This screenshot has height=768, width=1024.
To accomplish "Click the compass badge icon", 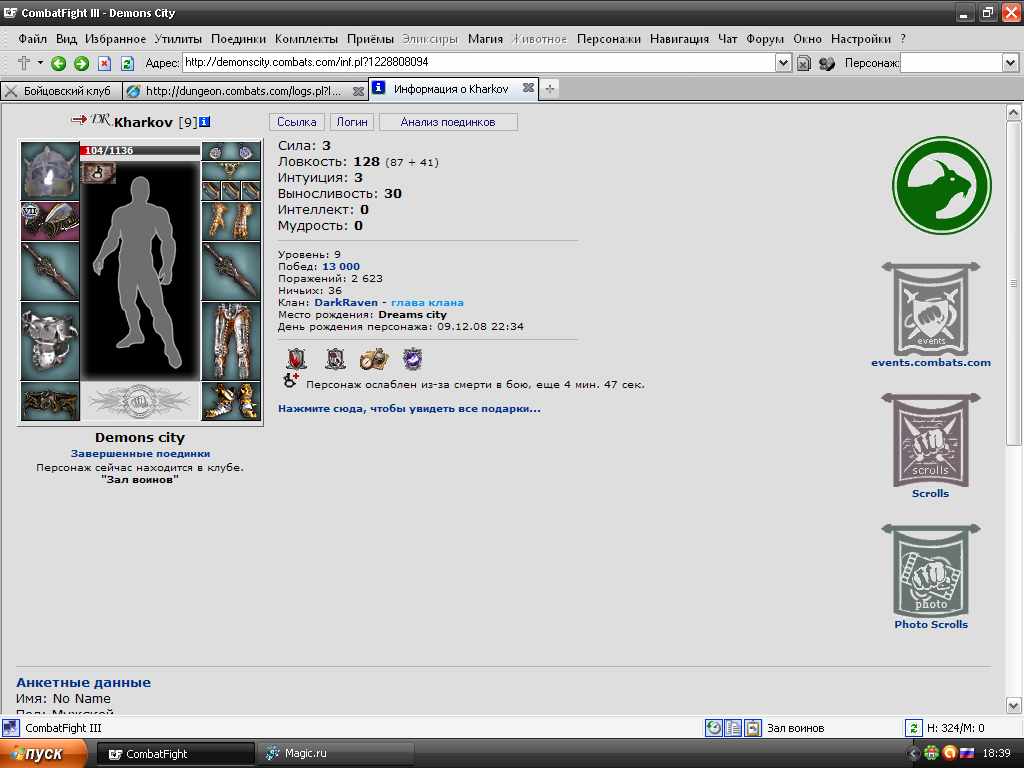I will click(374, 359).
